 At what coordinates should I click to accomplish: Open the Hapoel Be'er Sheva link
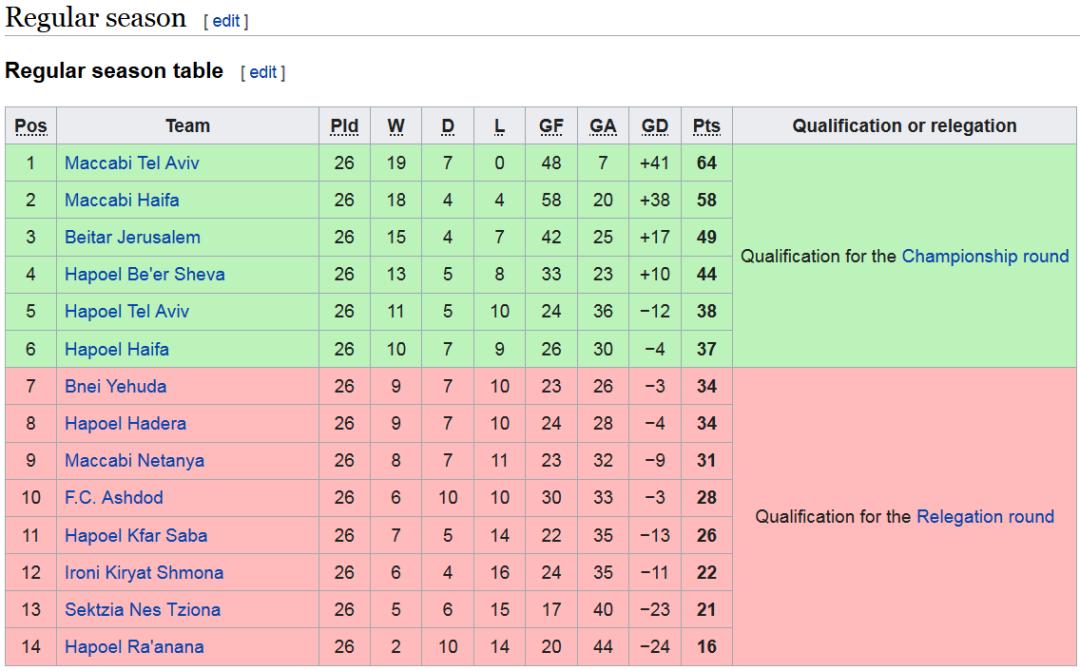click(x=145, y=275)
